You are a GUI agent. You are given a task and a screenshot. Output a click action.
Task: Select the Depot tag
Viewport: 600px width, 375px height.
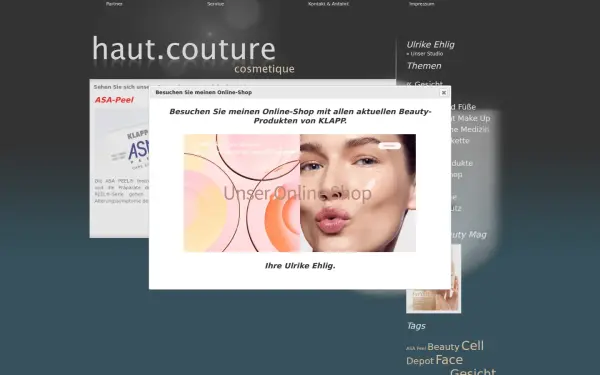pos(420,361)
